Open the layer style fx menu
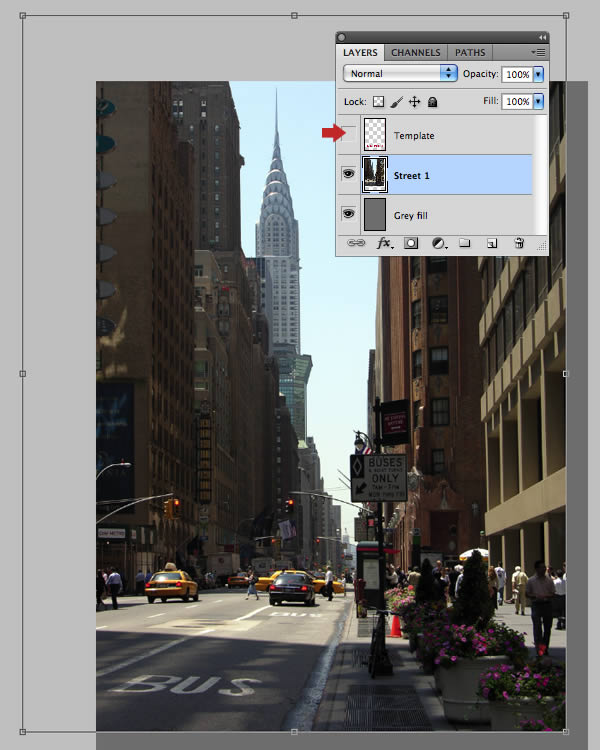The height and width of the screenshot is (750, 600). click(385, 243)
